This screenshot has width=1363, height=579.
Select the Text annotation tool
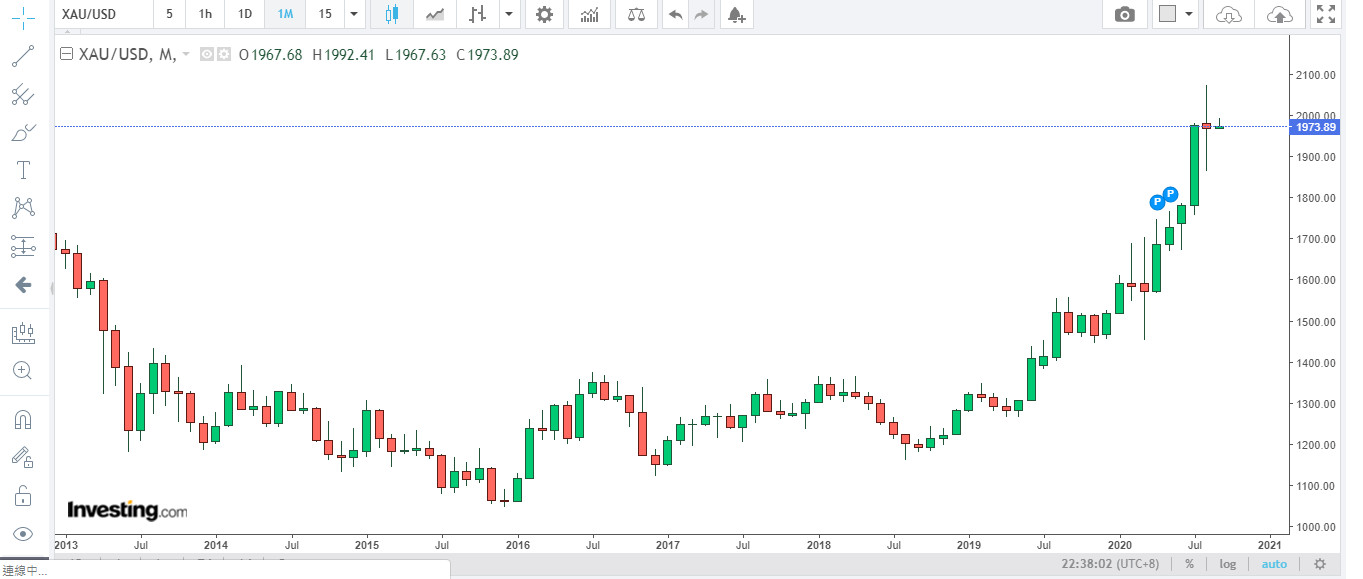pyautogui.click(x=23, y=170)
